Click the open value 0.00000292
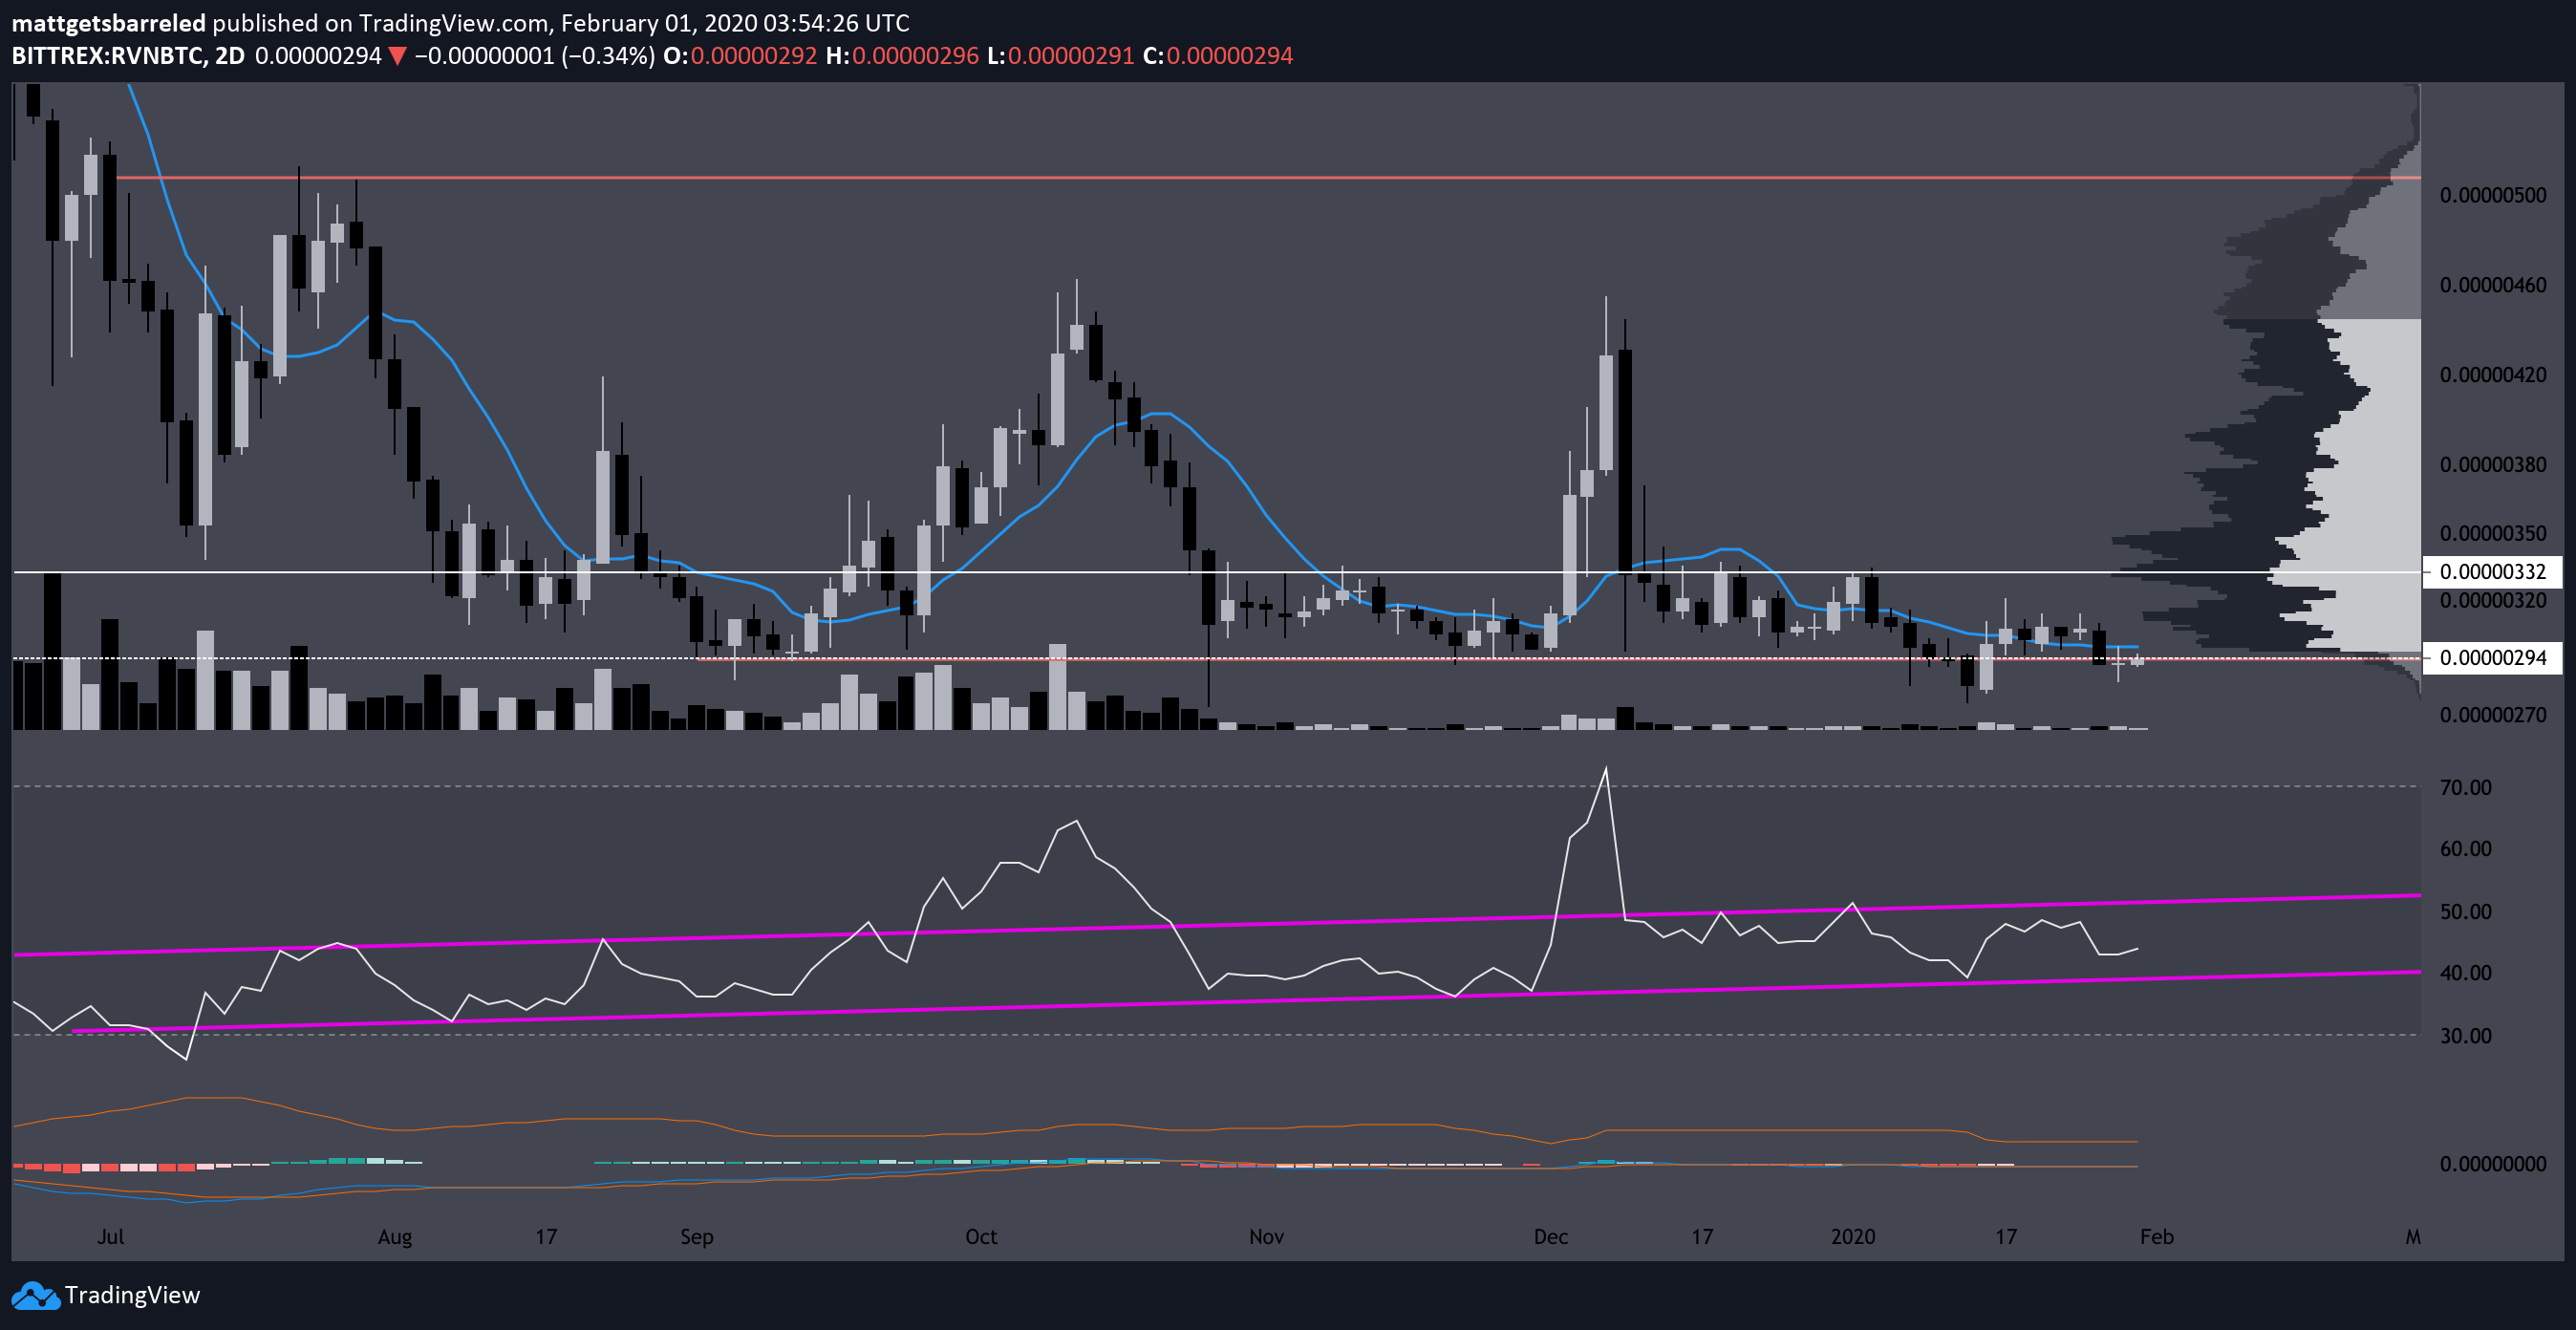This screenshot has height=1330, width=2576. [x=753, y=56]
